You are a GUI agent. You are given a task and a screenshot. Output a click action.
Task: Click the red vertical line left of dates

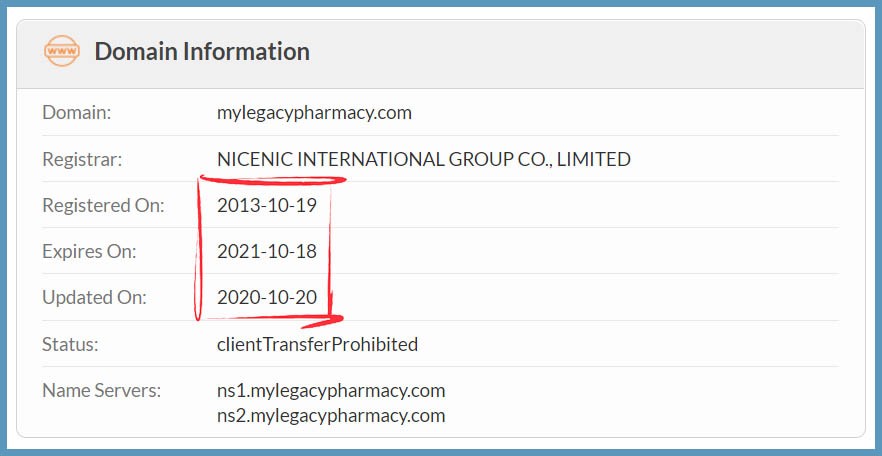tap(199, 250)
